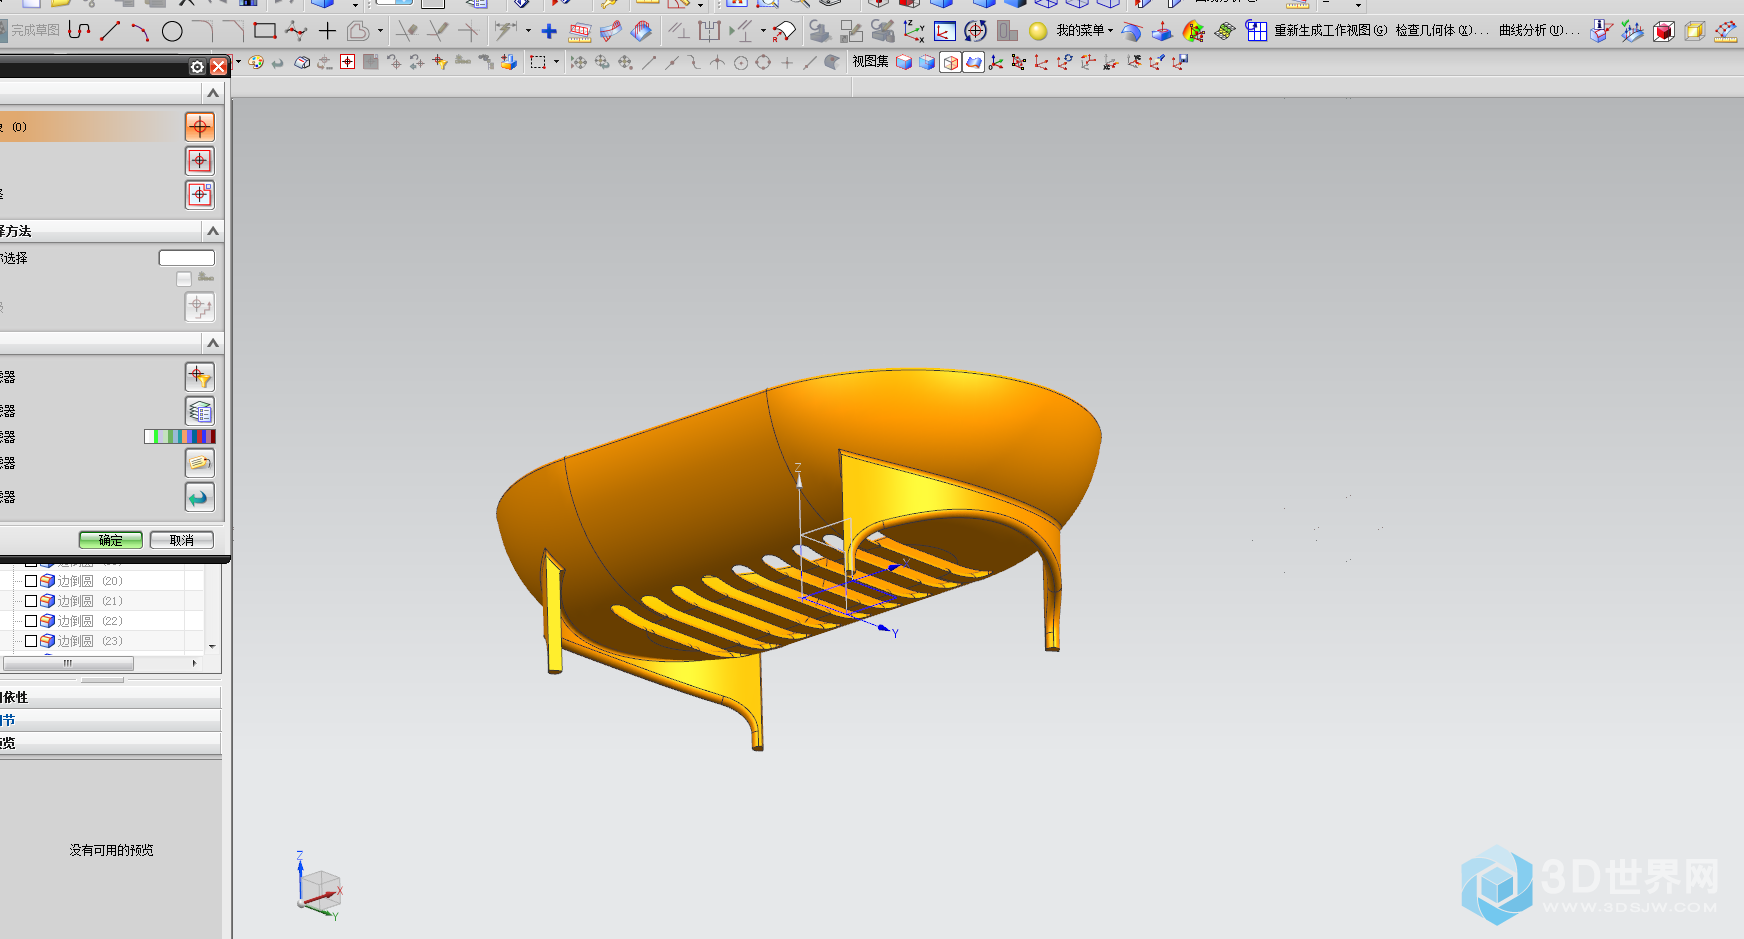Click the navigator horizontal scrollbar thumb
Screen dimensions: 1744x939
click(x=68, y=663)
